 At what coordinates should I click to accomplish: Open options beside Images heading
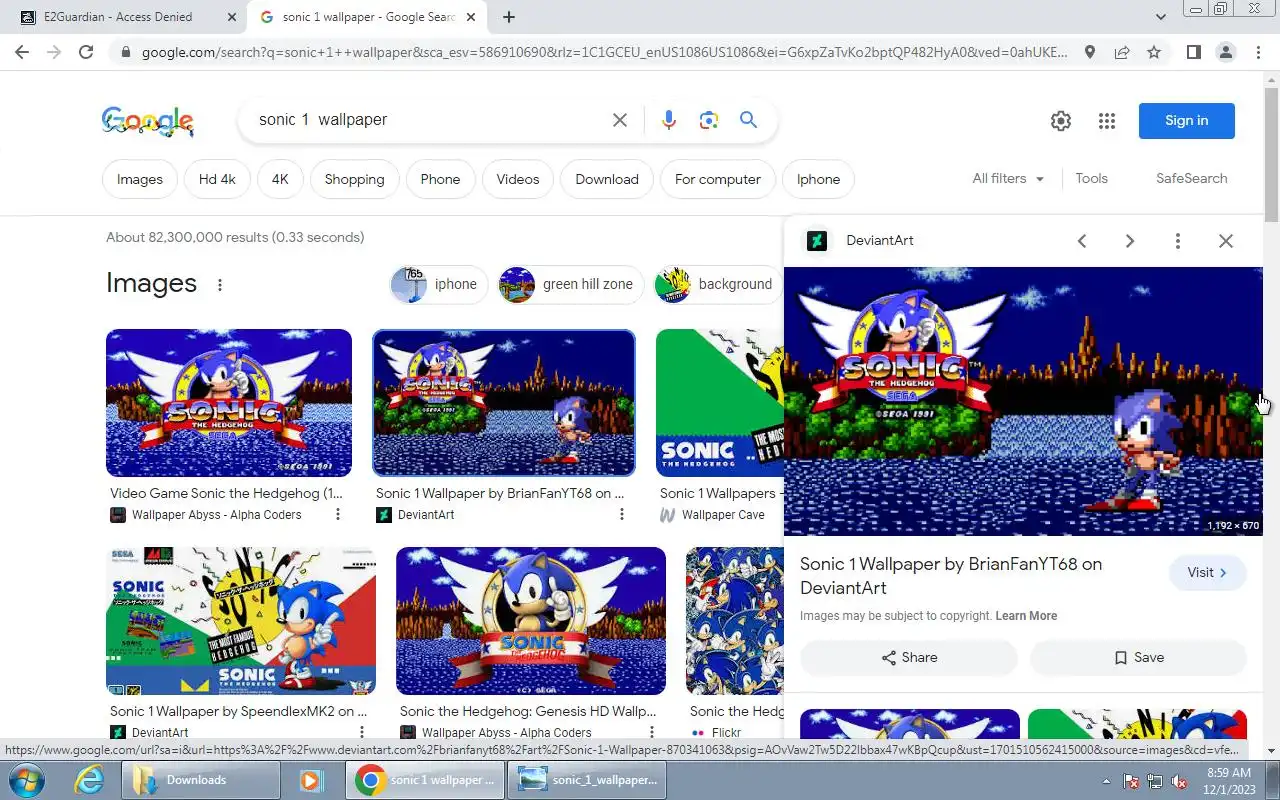(220, 285)
